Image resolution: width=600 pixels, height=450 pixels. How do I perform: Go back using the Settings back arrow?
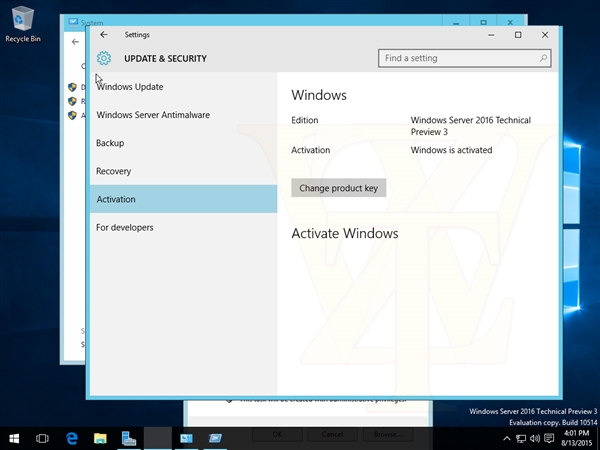click(x=104, y=35)
